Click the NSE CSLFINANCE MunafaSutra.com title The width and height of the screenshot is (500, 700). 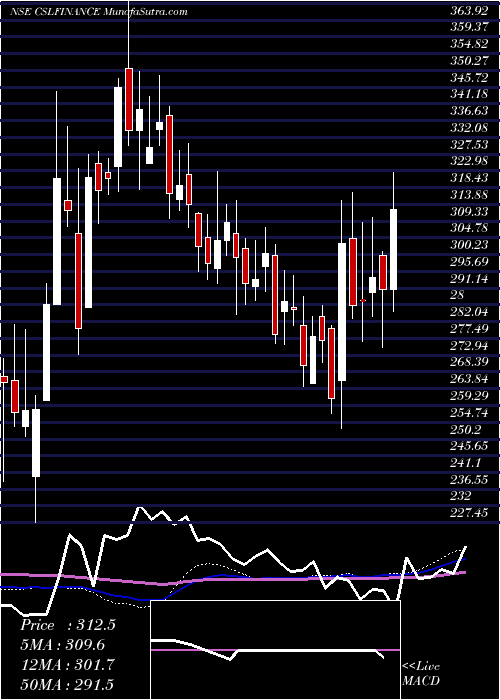point(98,12)
